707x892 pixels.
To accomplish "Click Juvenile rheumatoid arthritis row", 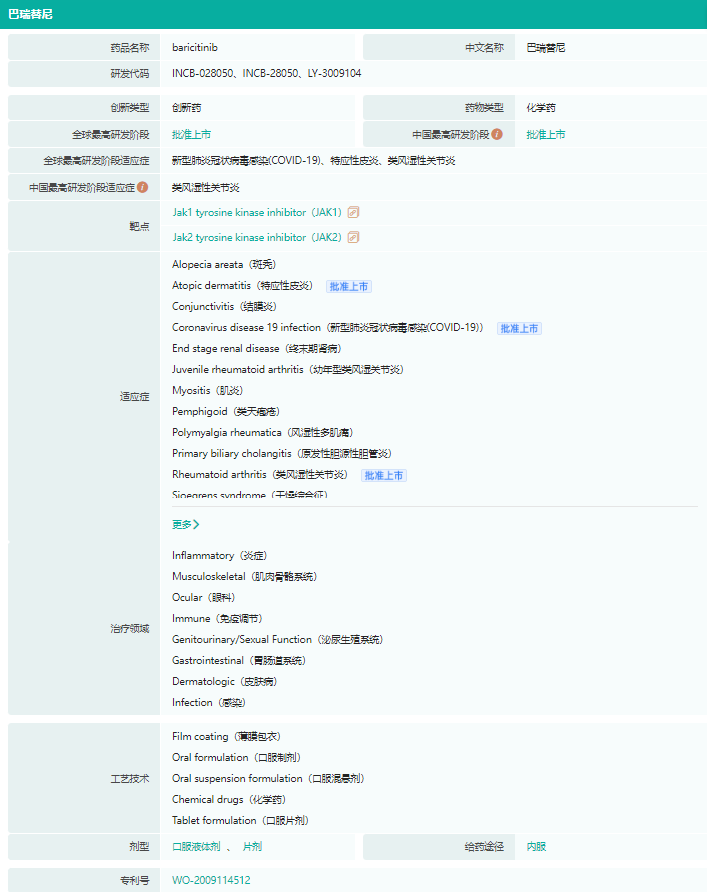I will [287, 370].
